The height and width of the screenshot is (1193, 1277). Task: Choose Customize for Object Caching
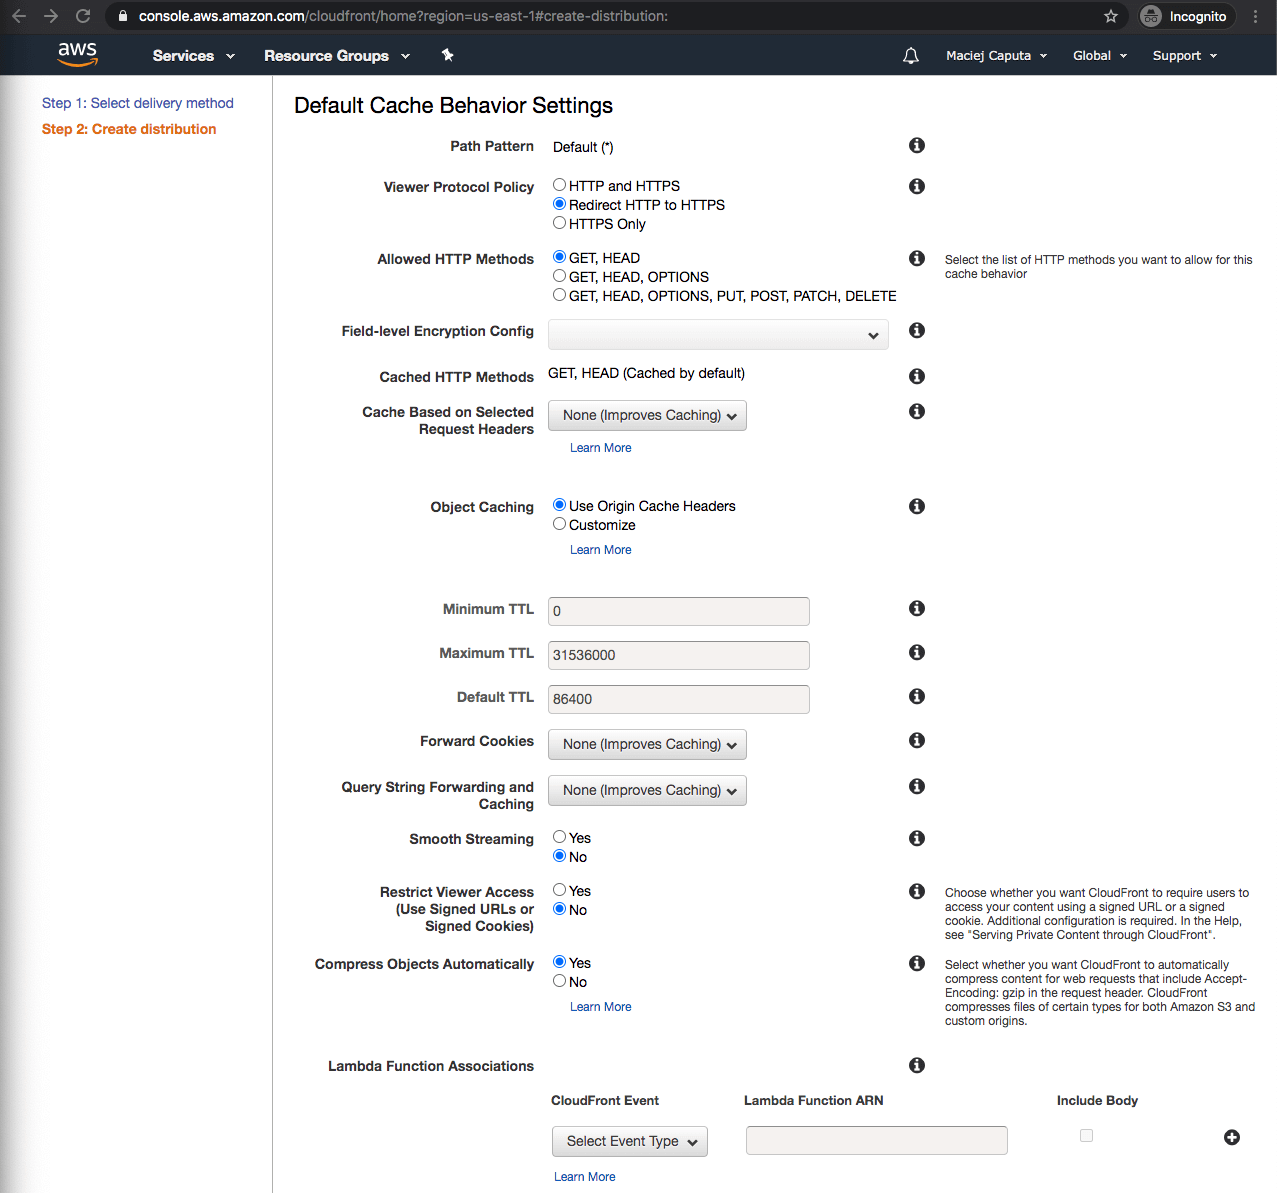[x=560, y=524]
